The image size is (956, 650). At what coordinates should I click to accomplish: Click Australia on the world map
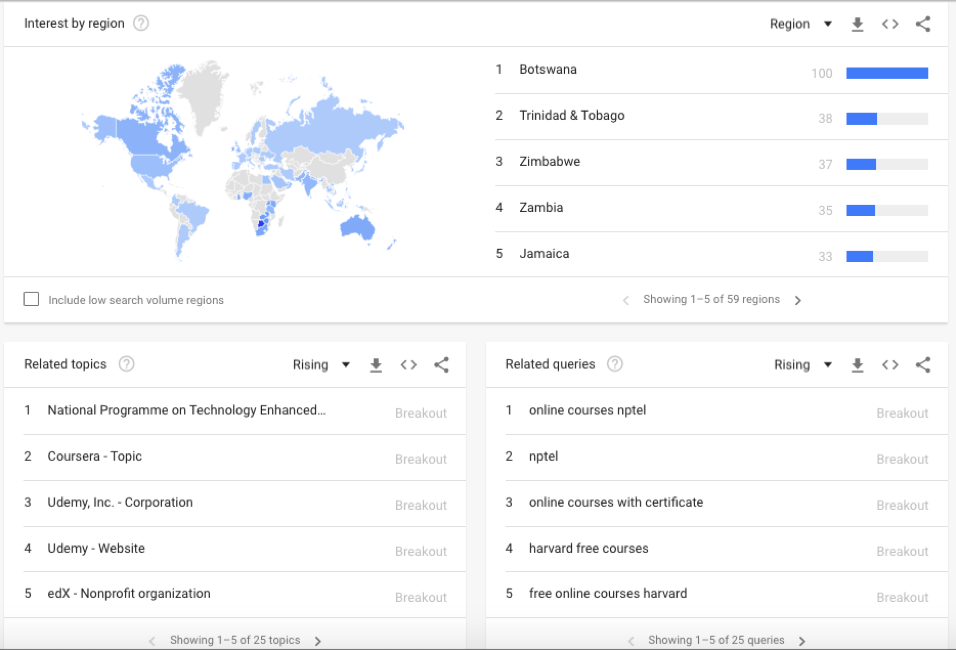pyautogui.click(x=357, y=228)
